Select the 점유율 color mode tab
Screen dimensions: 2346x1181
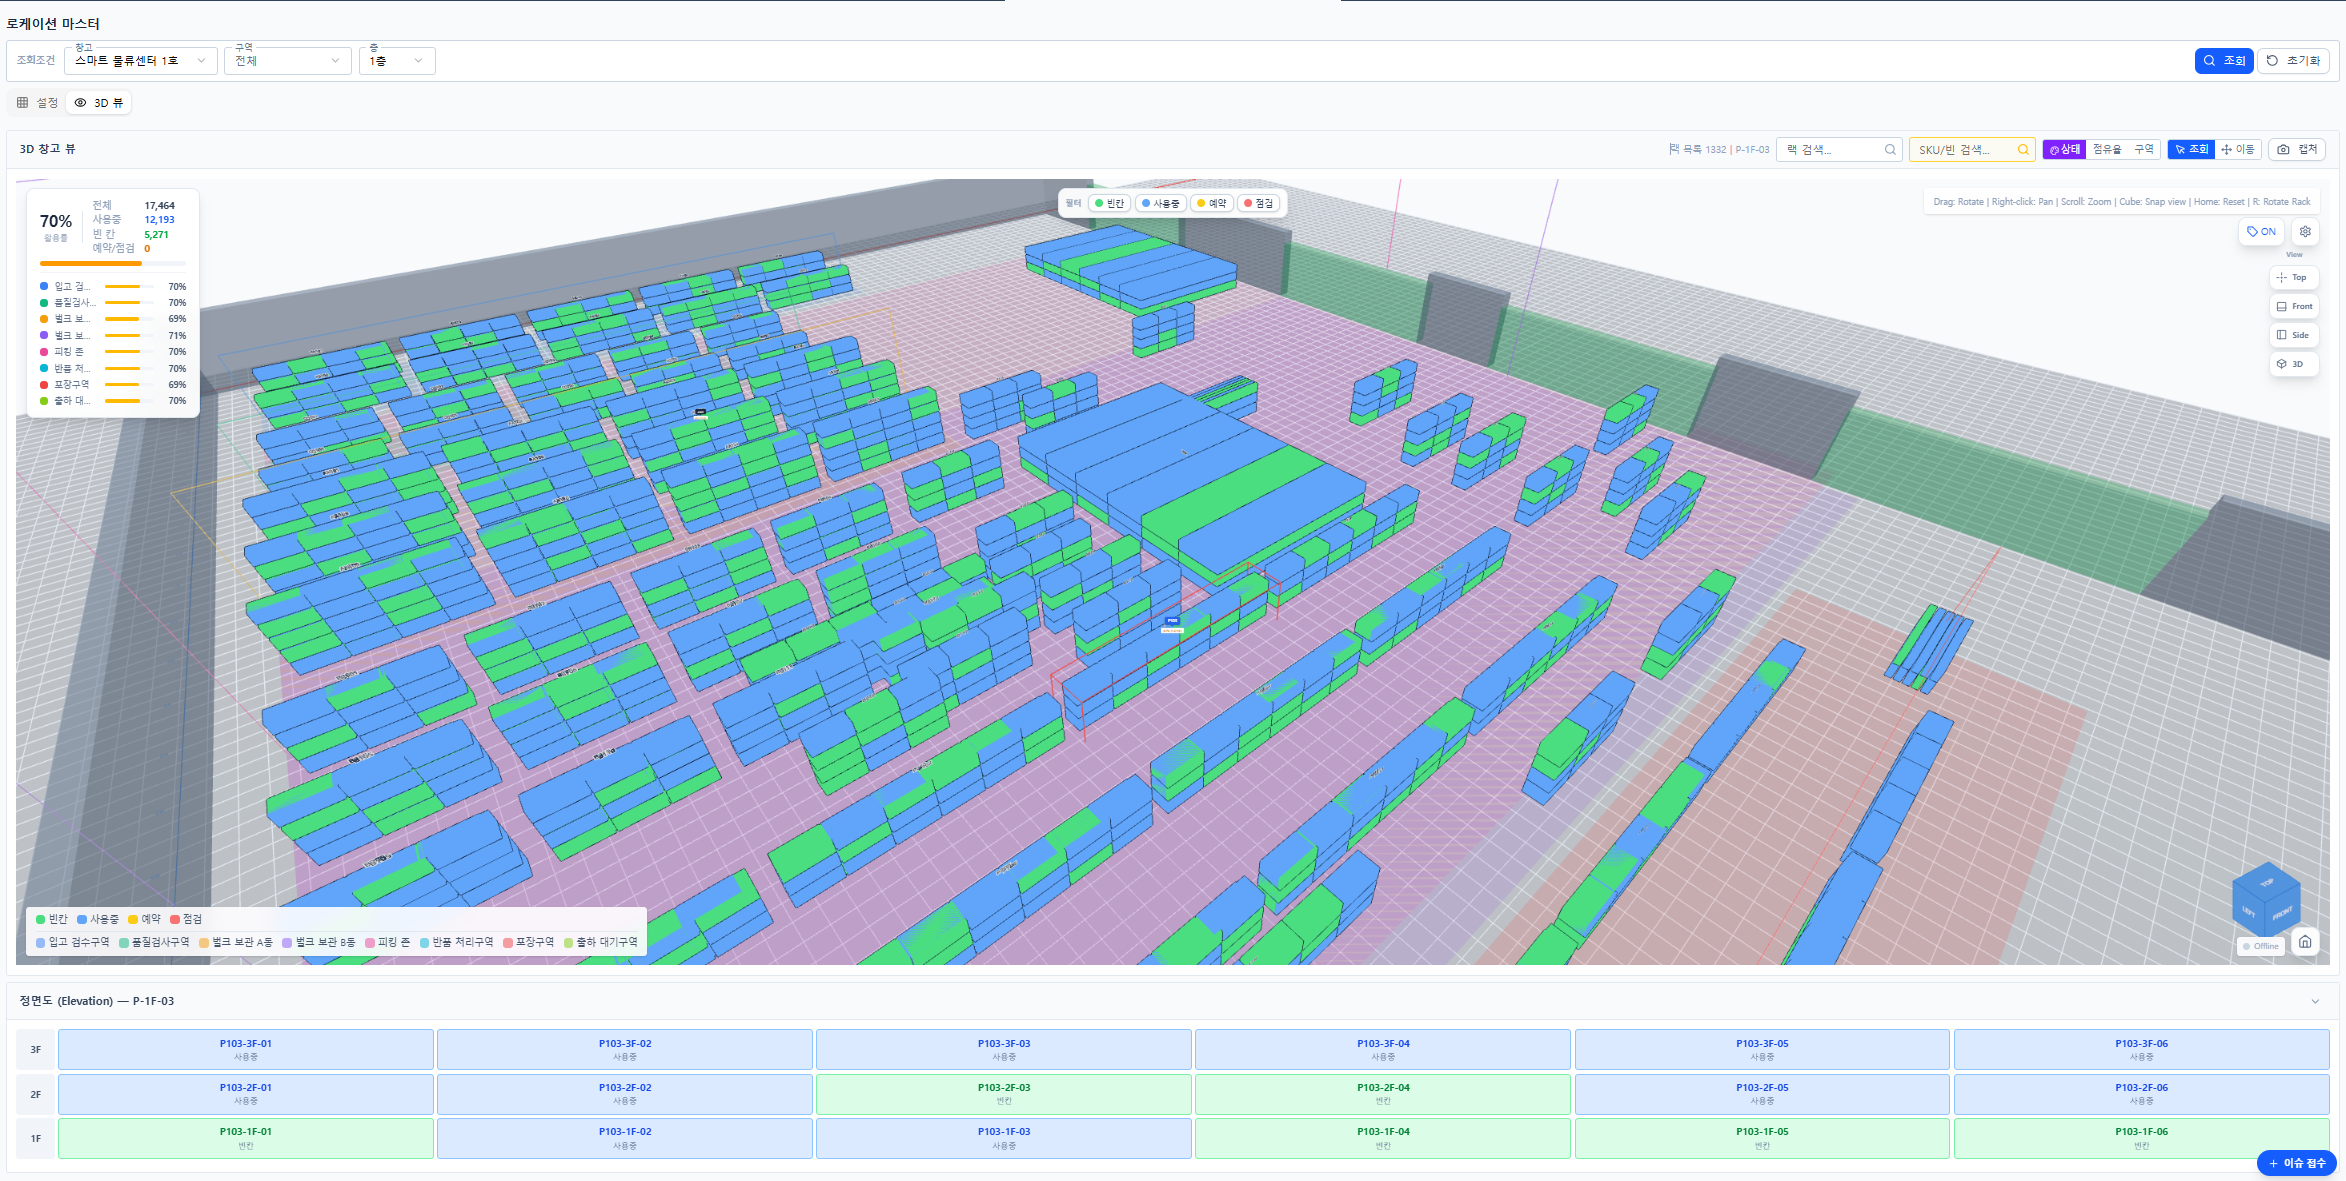coord(2106,149)
